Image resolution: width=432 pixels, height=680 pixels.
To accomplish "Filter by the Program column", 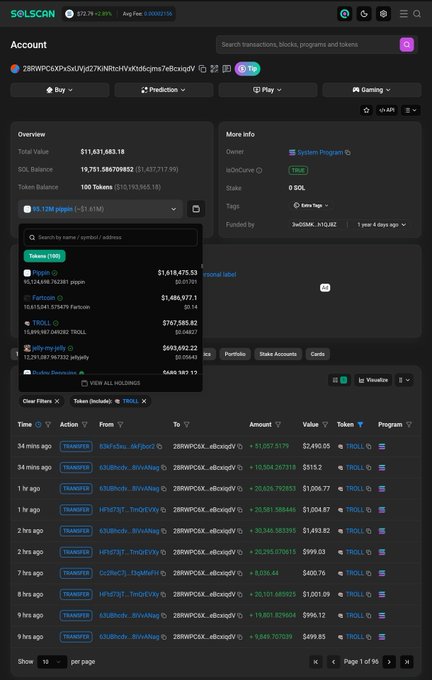I will pos(409,425).
